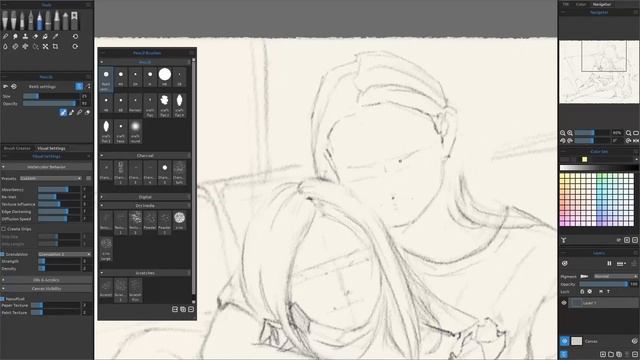Click the flip canvas icon in Navigator

click(x=636, y=140)
